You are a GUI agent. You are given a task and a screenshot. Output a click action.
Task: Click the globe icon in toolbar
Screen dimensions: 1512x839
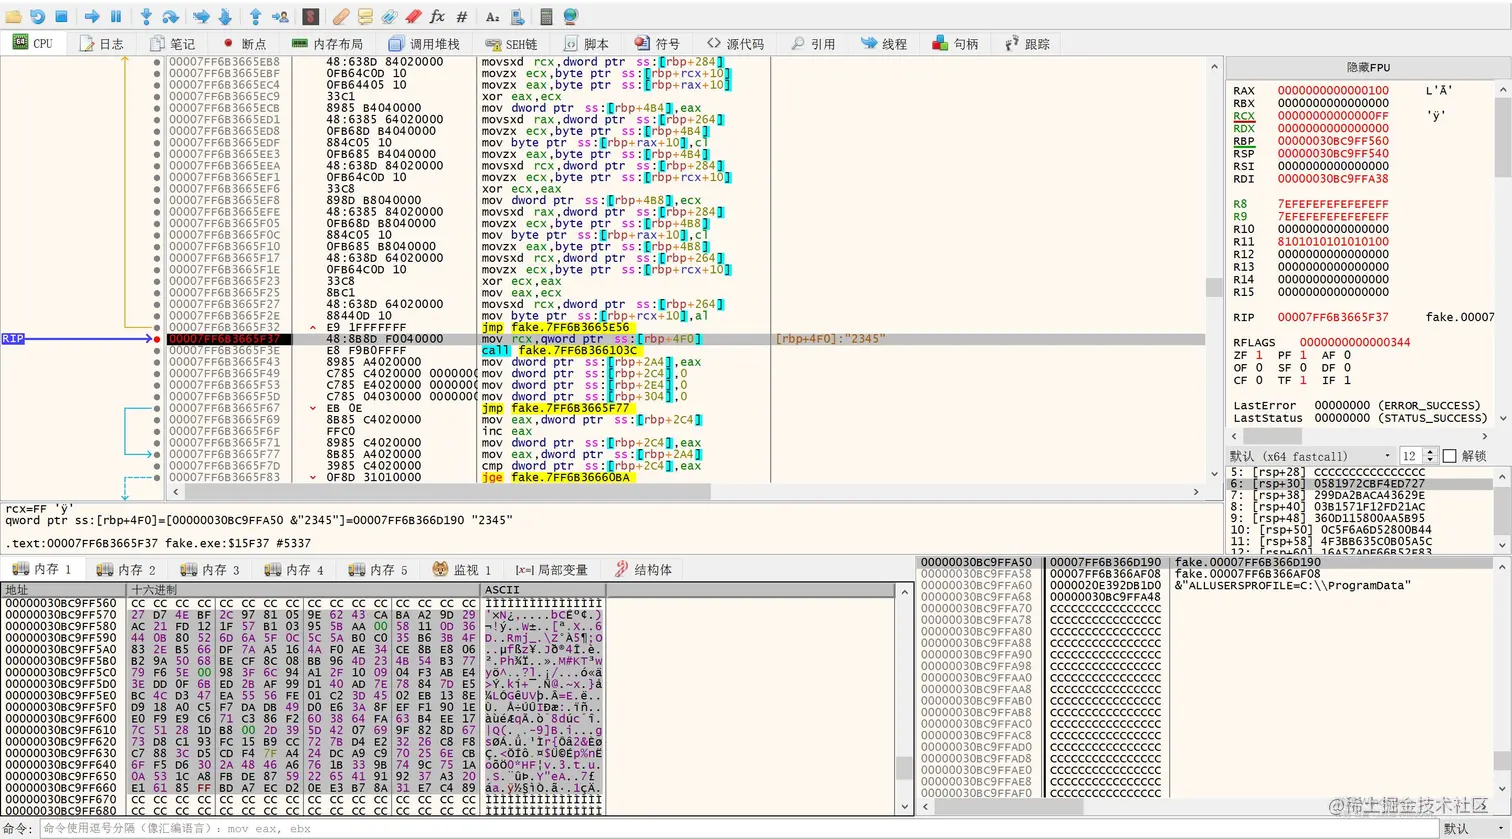(x=570, y=17)
